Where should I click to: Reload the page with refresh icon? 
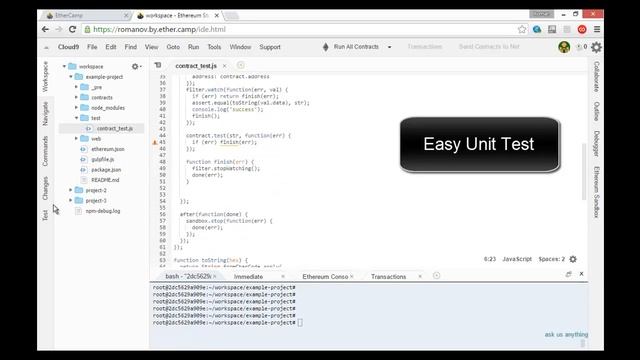73,29
